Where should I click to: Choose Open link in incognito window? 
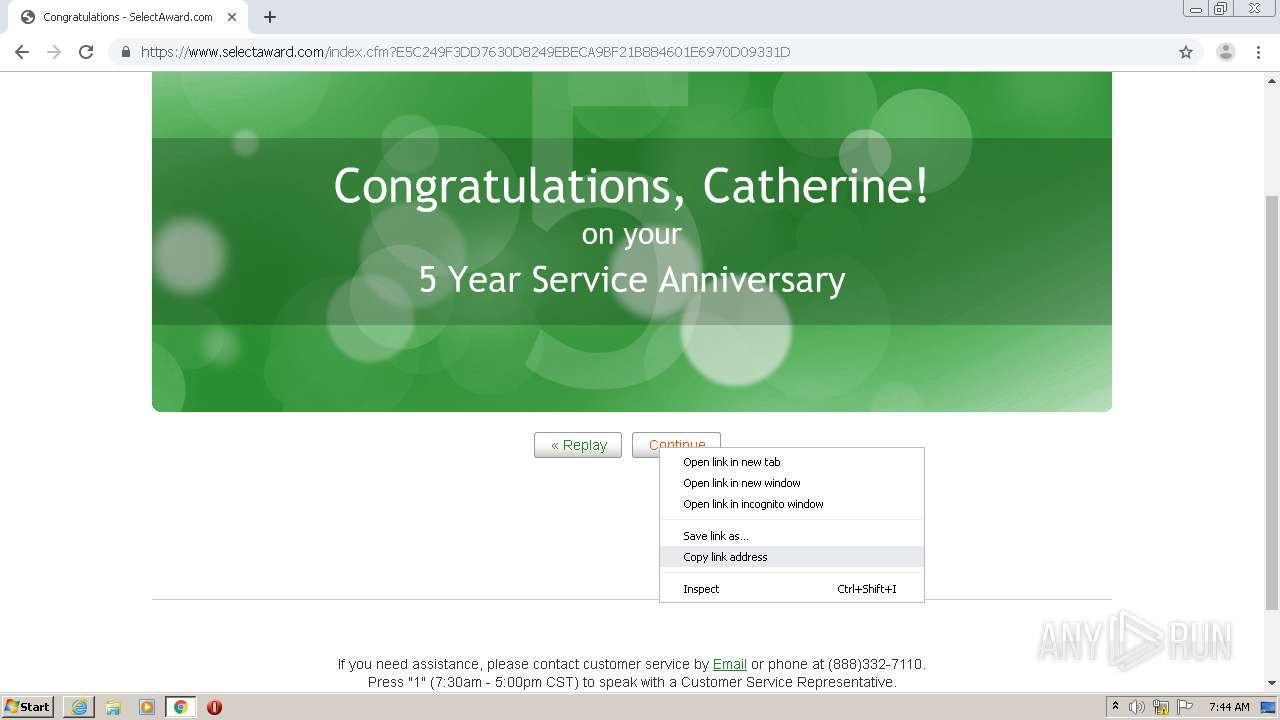point(792,504)
